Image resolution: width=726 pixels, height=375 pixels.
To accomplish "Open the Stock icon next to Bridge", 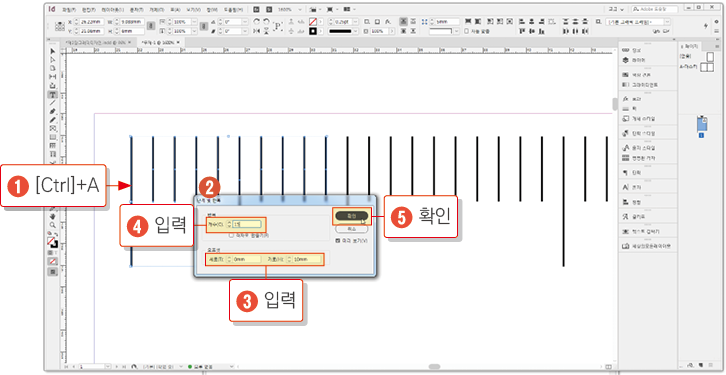I will pyautogui.click(x=269, y=9).
